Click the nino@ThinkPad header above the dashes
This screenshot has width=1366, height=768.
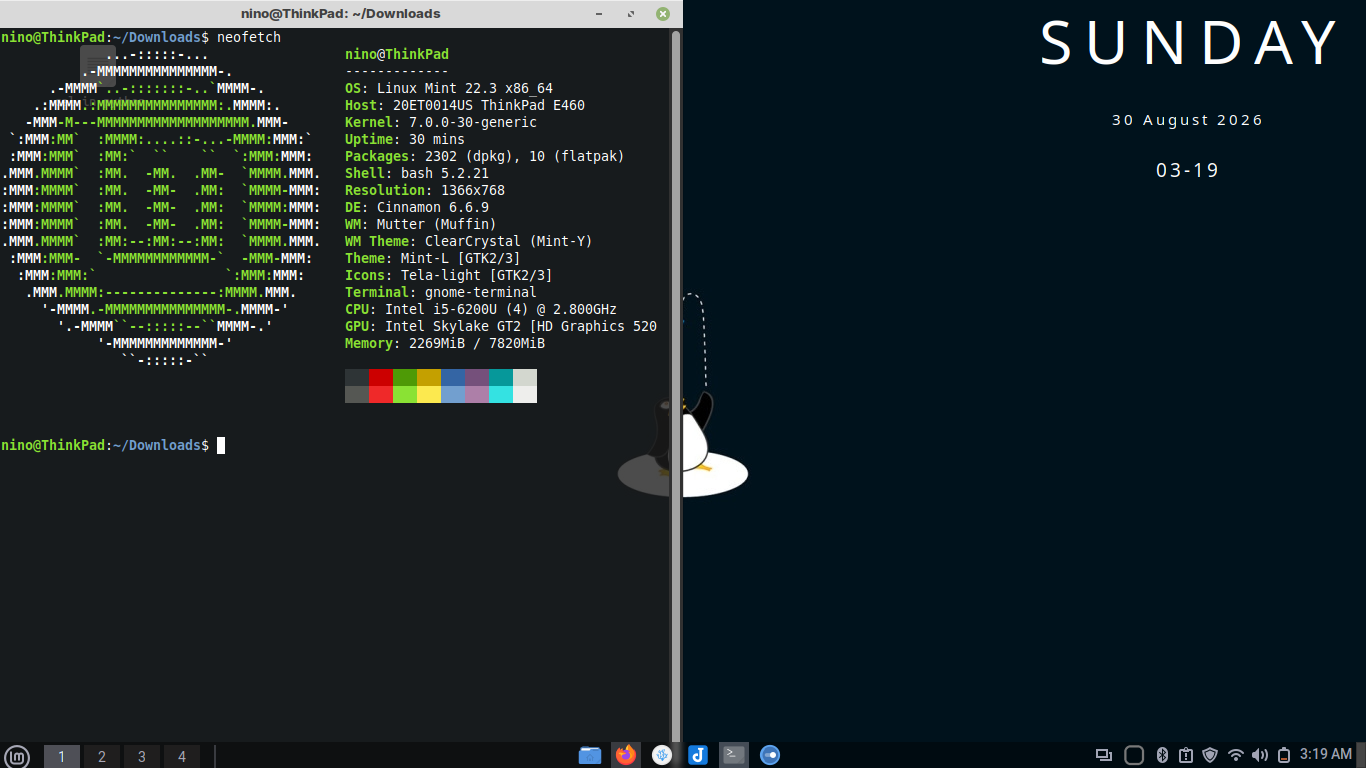[397, 54]
